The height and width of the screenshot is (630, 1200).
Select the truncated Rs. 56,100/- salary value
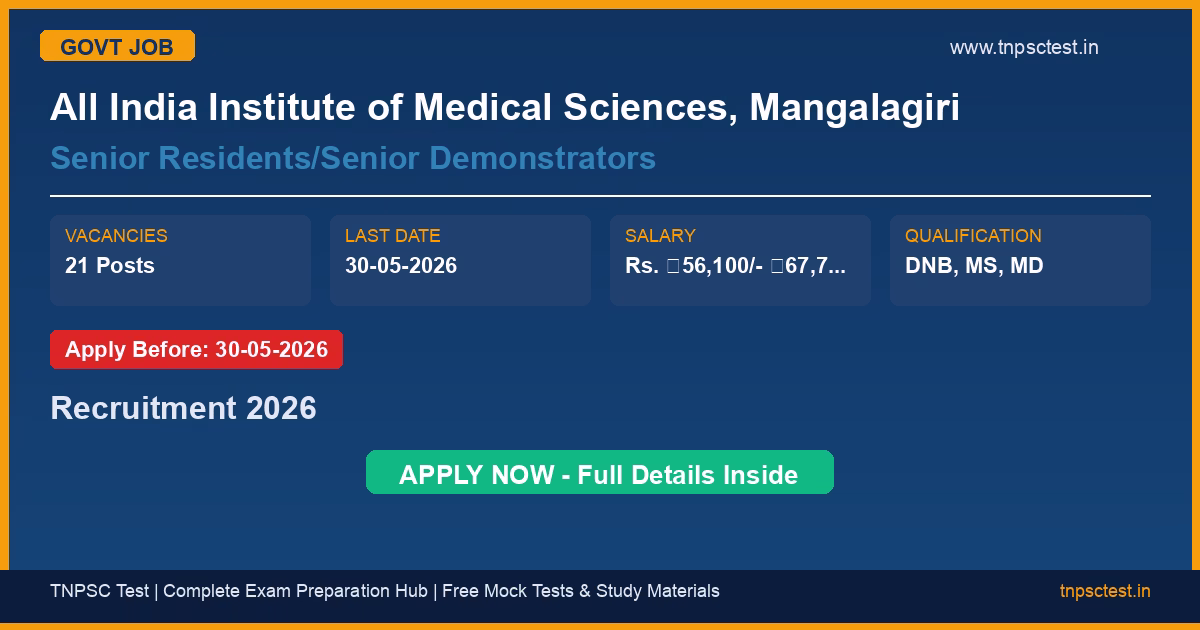735,265
